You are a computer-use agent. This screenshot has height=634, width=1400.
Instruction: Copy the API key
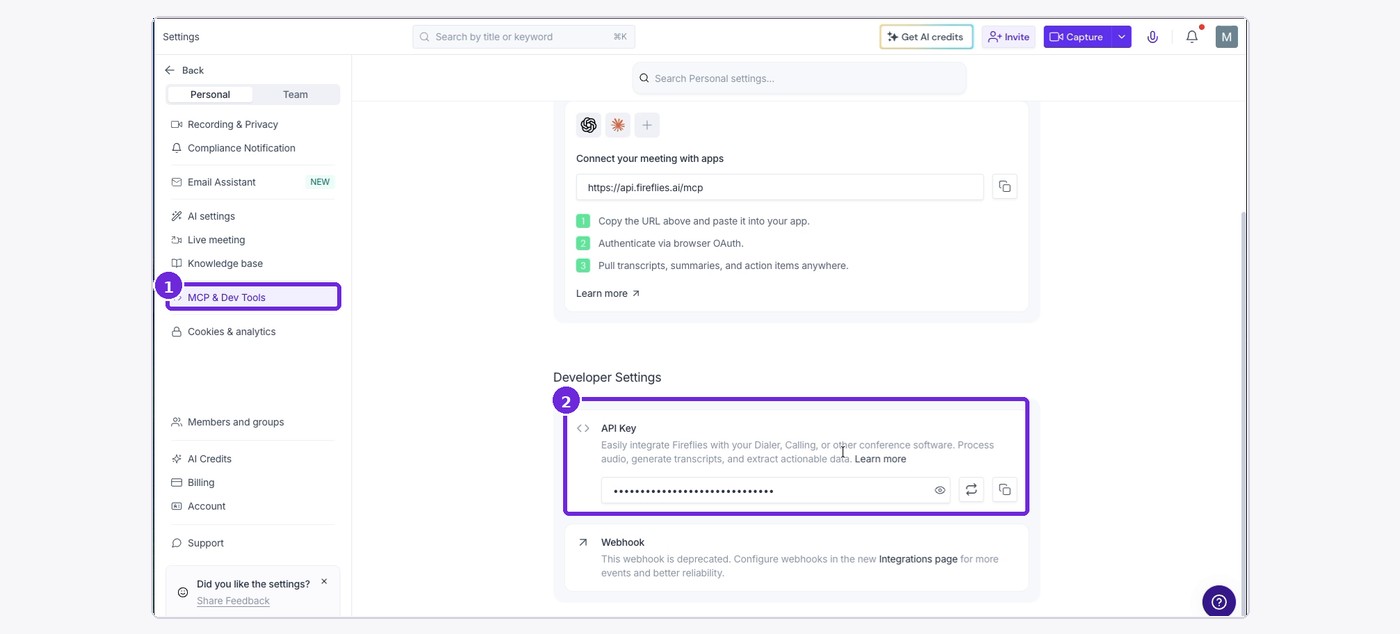click(1005, 490)
